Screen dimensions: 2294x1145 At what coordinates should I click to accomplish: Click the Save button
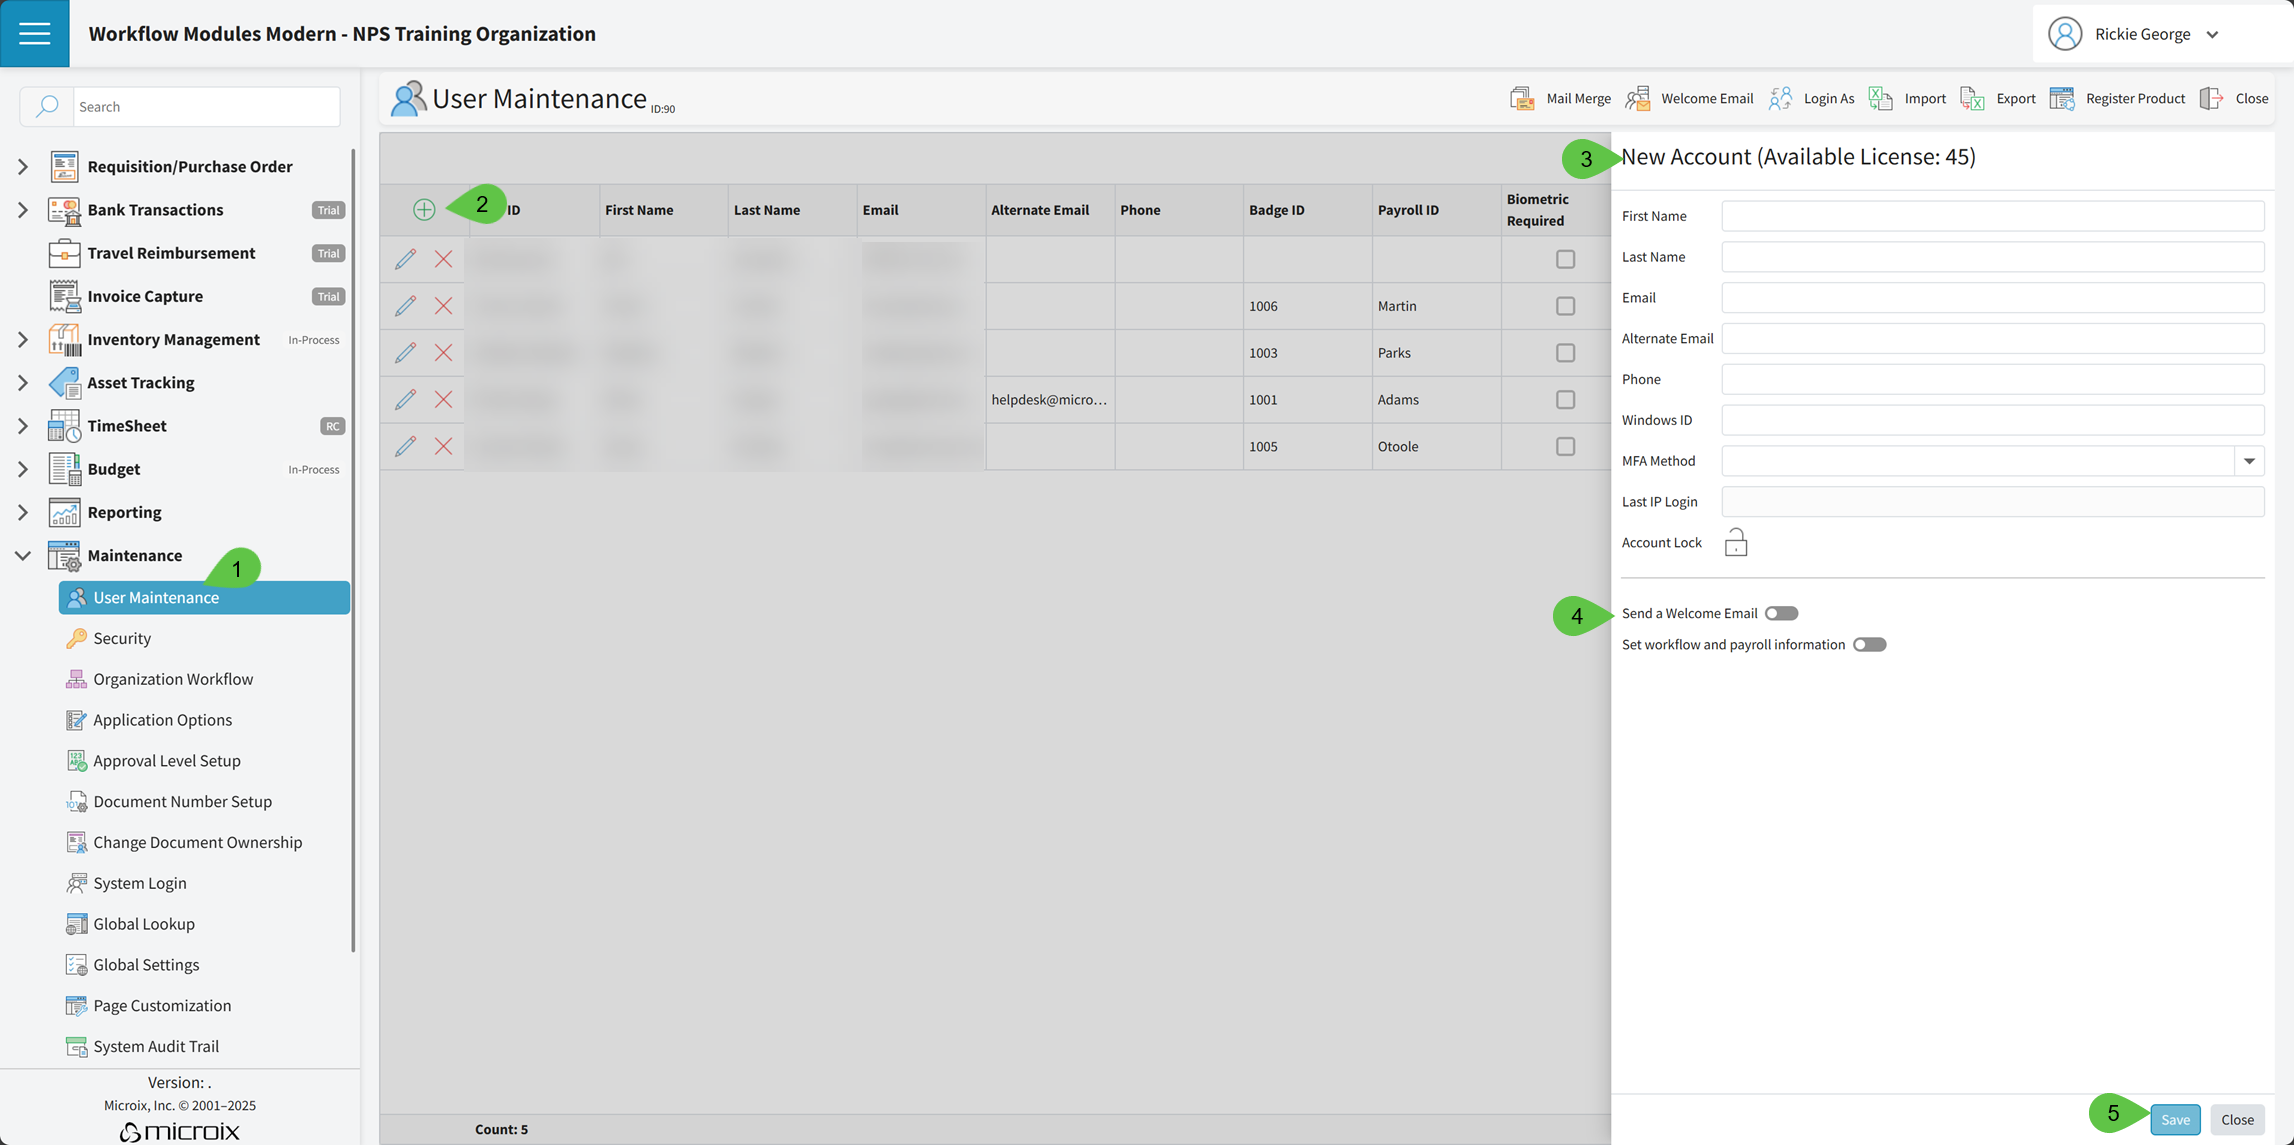click(x=2175, y=1119)
